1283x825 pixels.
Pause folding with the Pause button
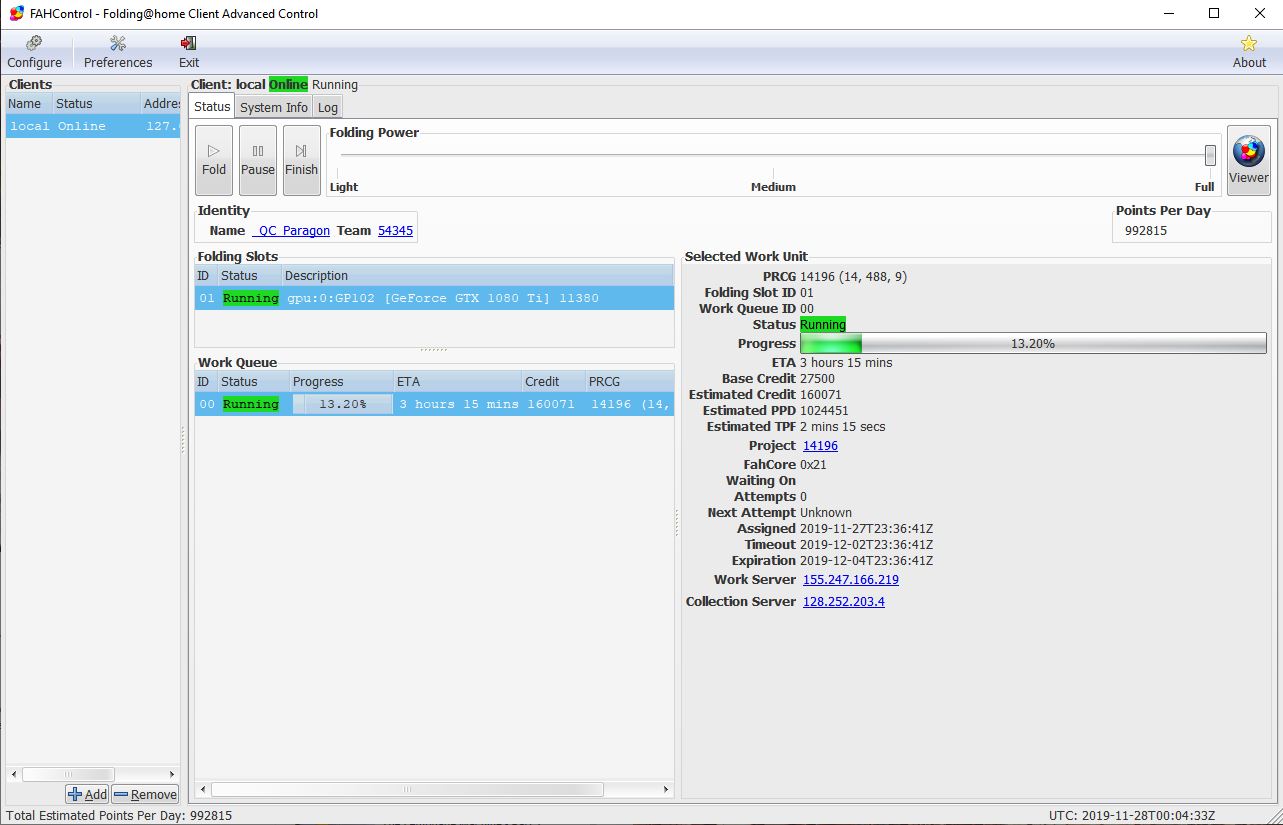coord(257,160)
